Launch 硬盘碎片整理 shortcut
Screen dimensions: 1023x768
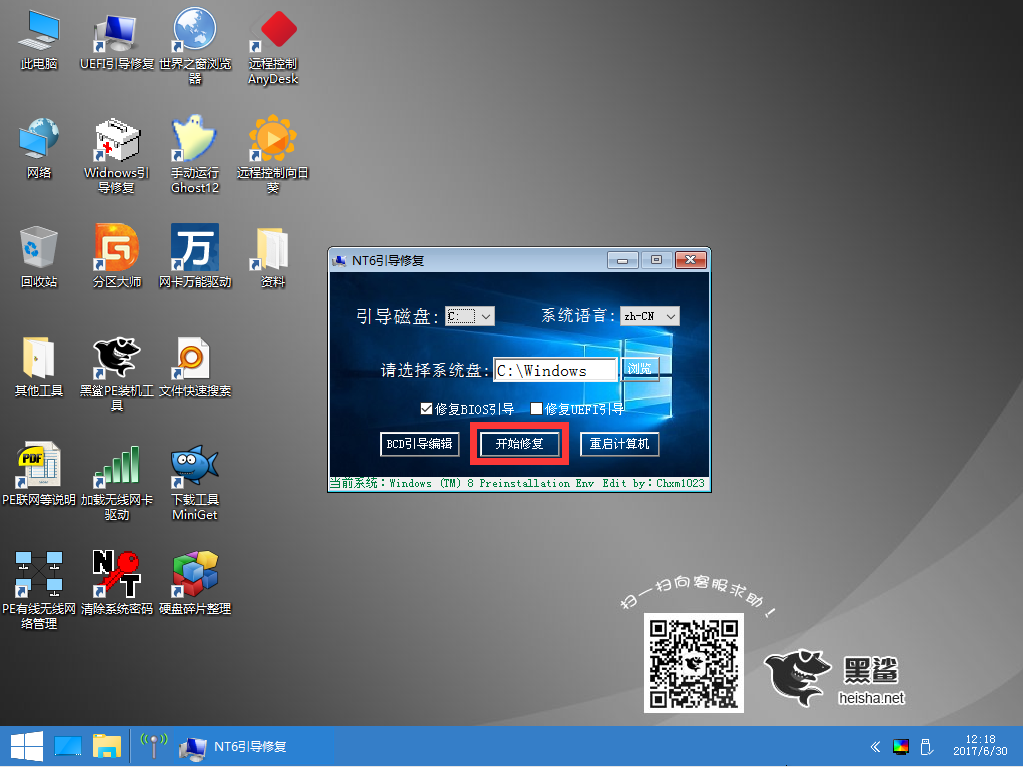(195, 583)
